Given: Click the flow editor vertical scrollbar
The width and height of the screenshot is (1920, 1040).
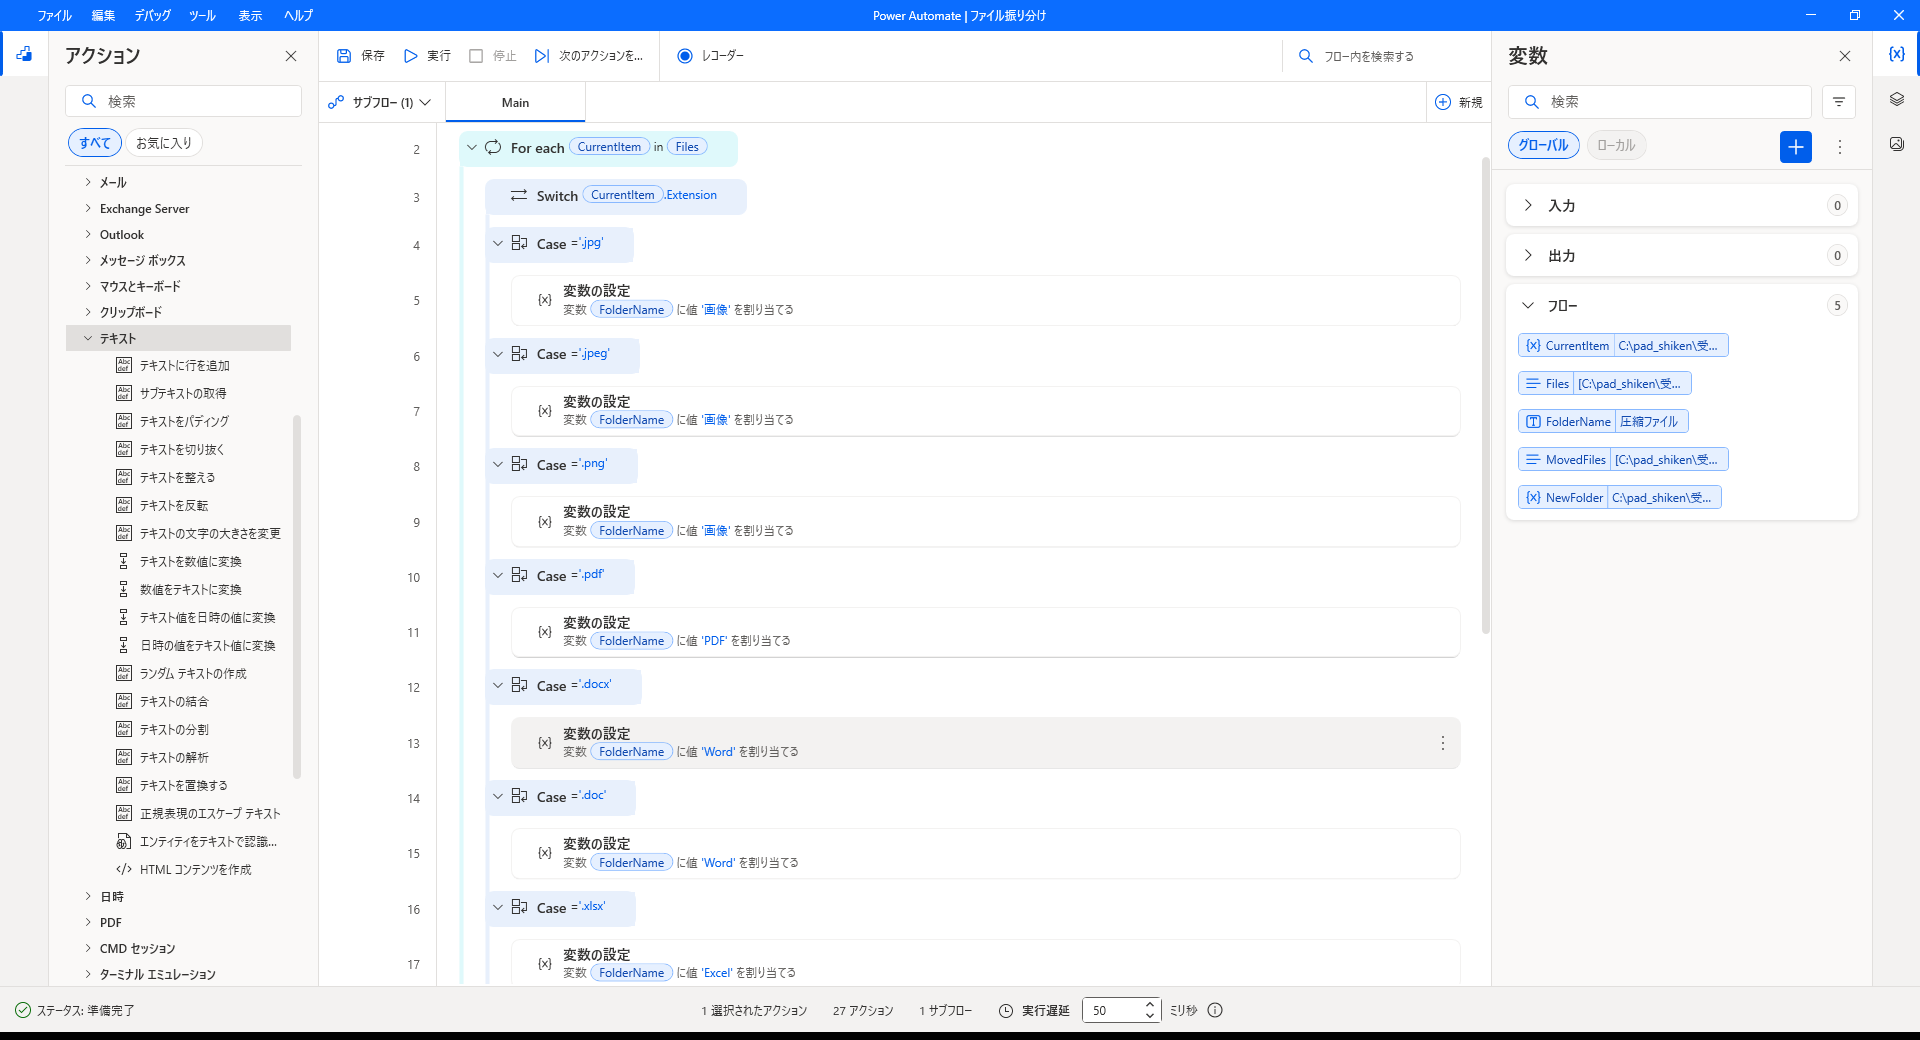Looking at the screenshot, I should (x=1486, y=395).
